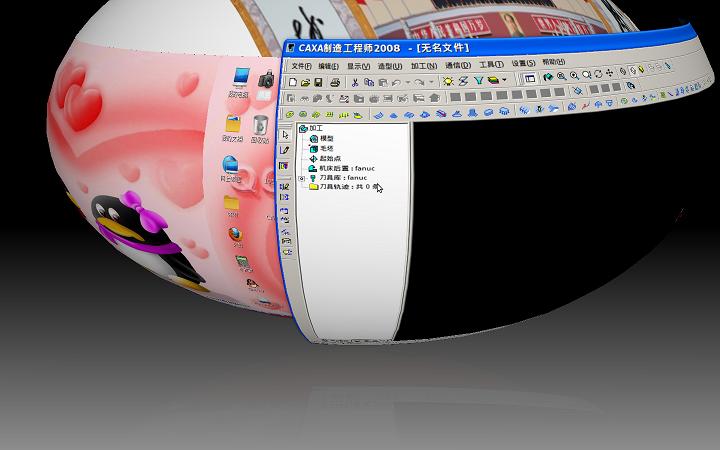The width and height of the screenshot is (720, 450).
Task: Click the yellow light bulb display icon
Action: point(641,69)
